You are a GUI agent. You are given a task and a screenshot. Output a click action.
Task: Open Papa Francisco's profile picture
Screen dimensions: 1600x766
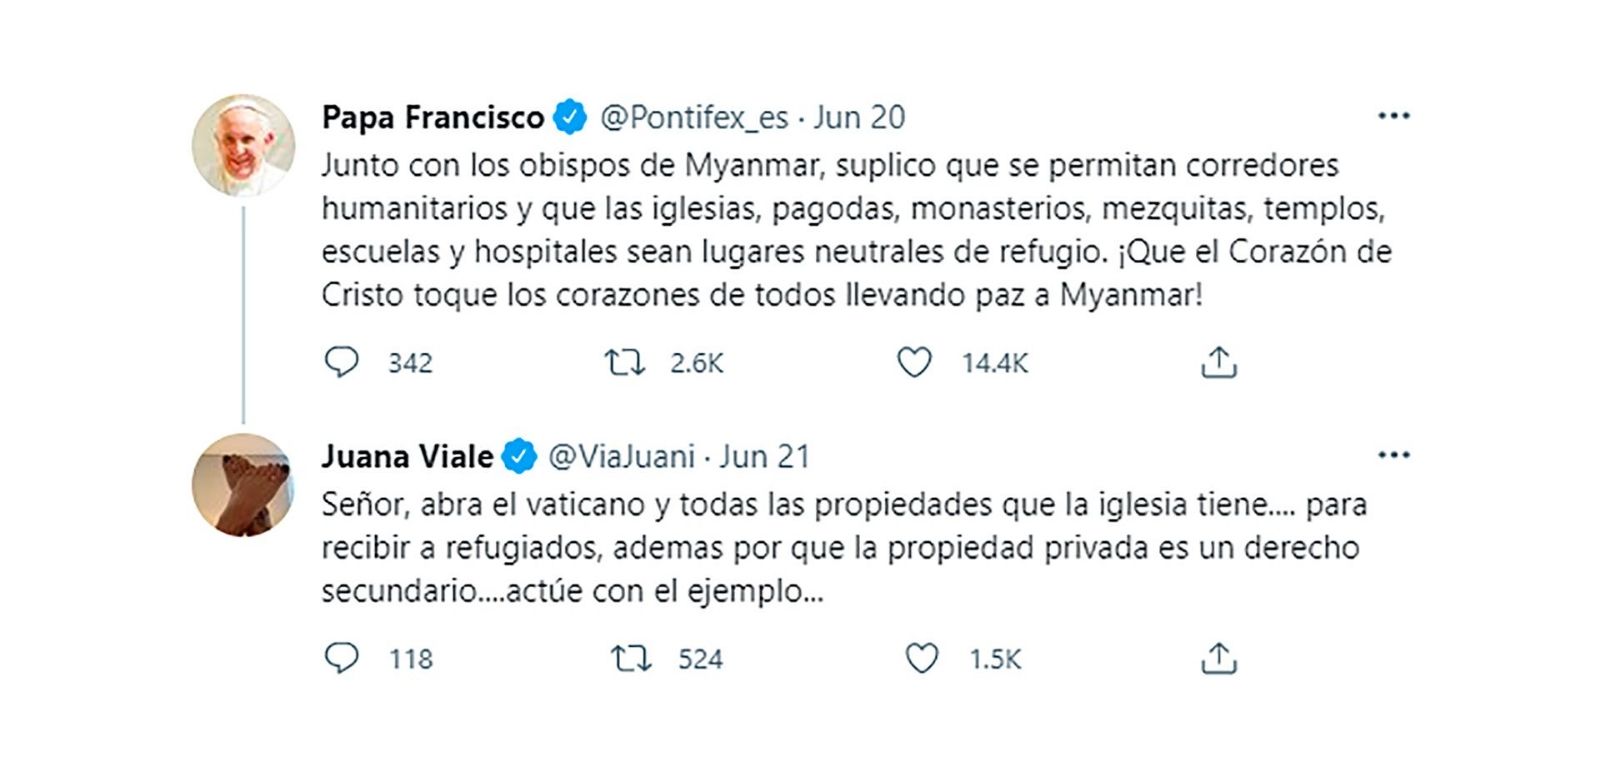click(243, 146)
